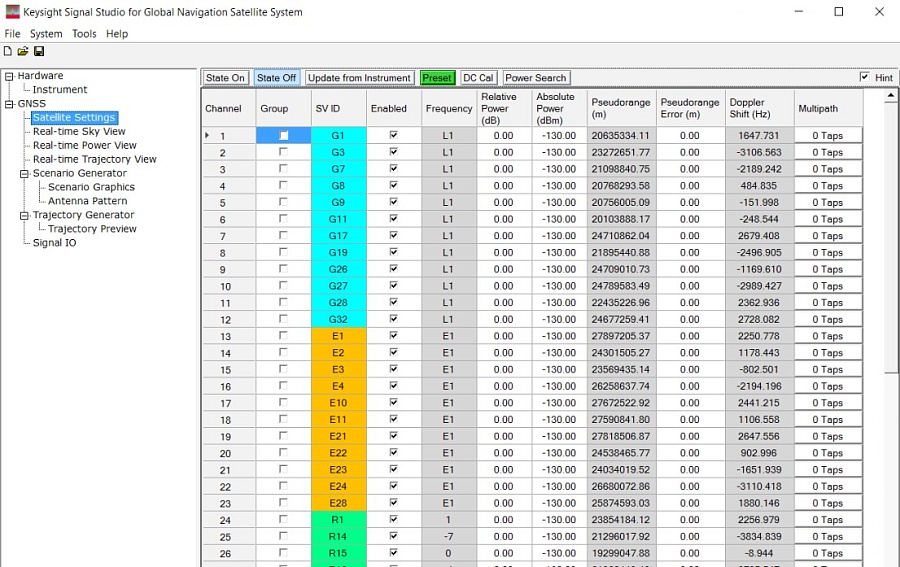900x567 pixels.
Task: Click the scrollbar up arrow in table
Action: (891, 96)
